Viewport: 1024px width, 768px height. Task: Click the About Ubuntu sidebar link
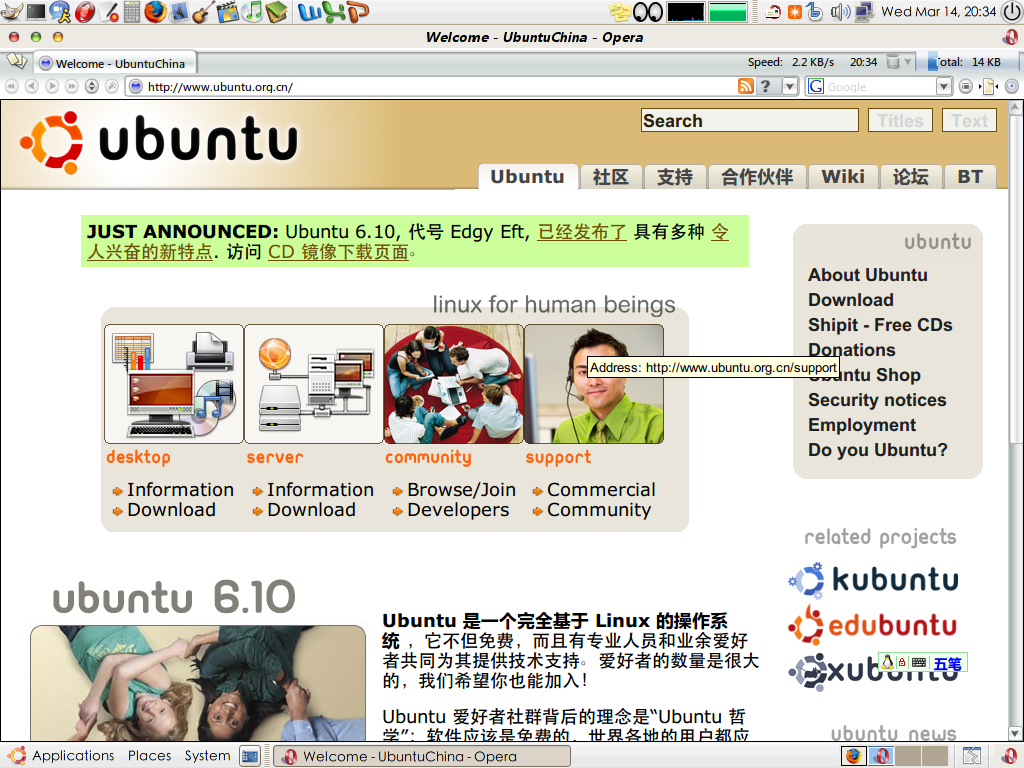point(867,275)
